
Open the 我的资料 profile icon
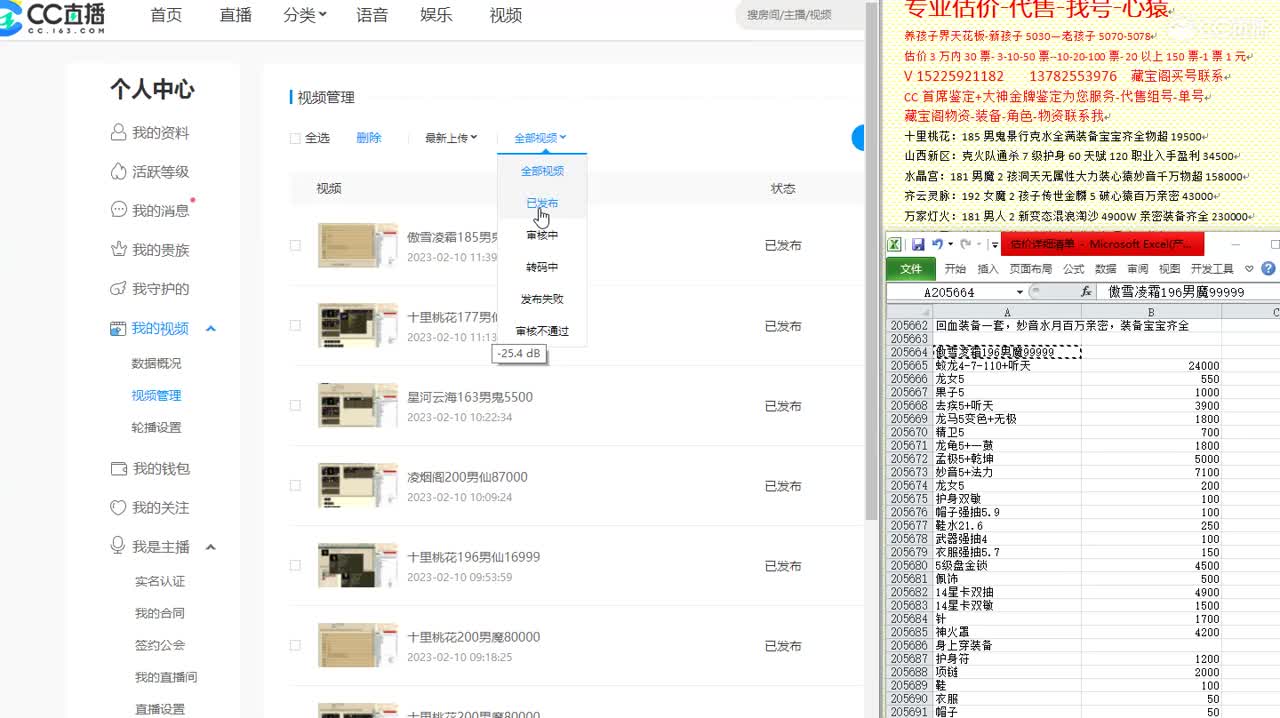[x=119, y=132]
